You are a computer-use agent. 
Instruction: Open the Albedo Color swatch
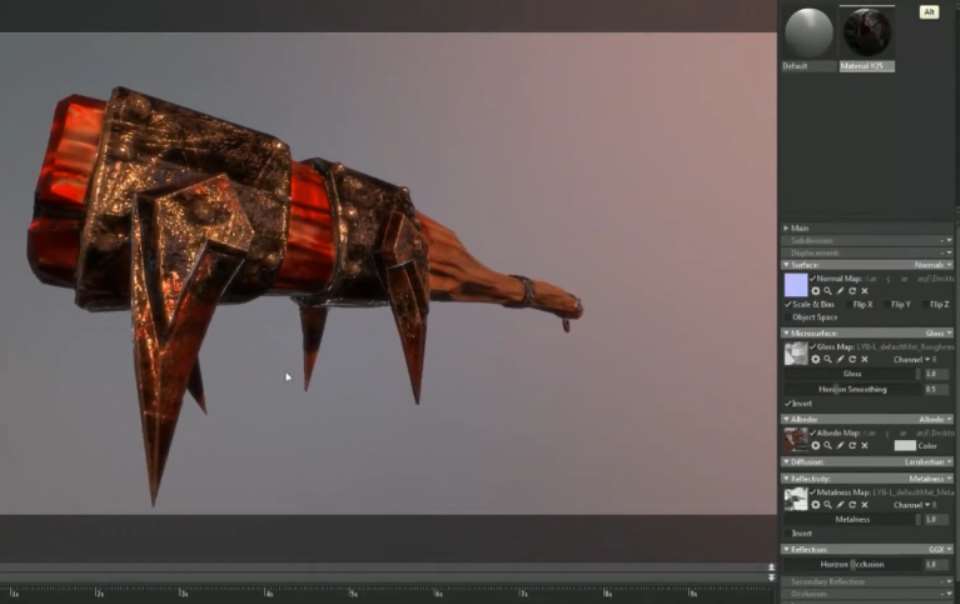click(x=905, y=446)
